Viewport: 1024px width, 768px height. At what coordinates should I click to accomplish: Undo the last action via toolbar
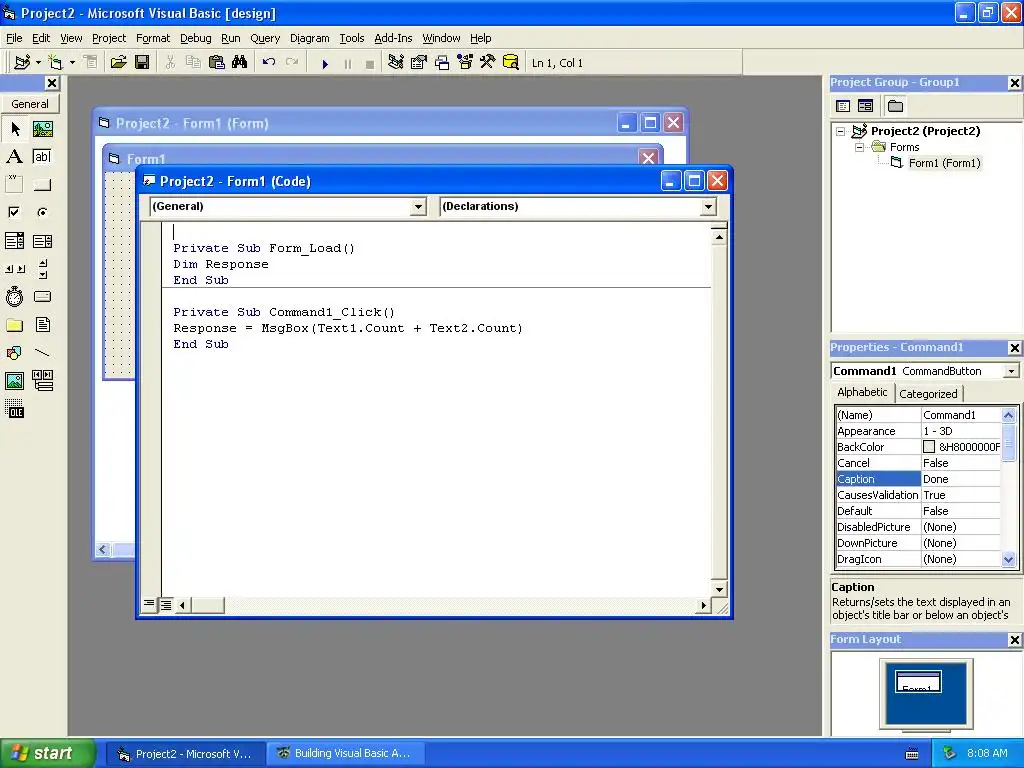(x=268, y=63)
